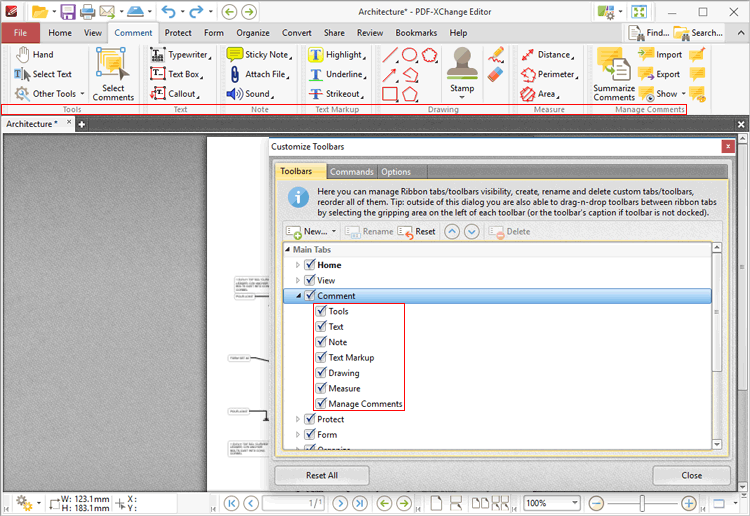Select the Sound comment tool
The width and height of the screenshot is (750, 516).
(250, 94)
